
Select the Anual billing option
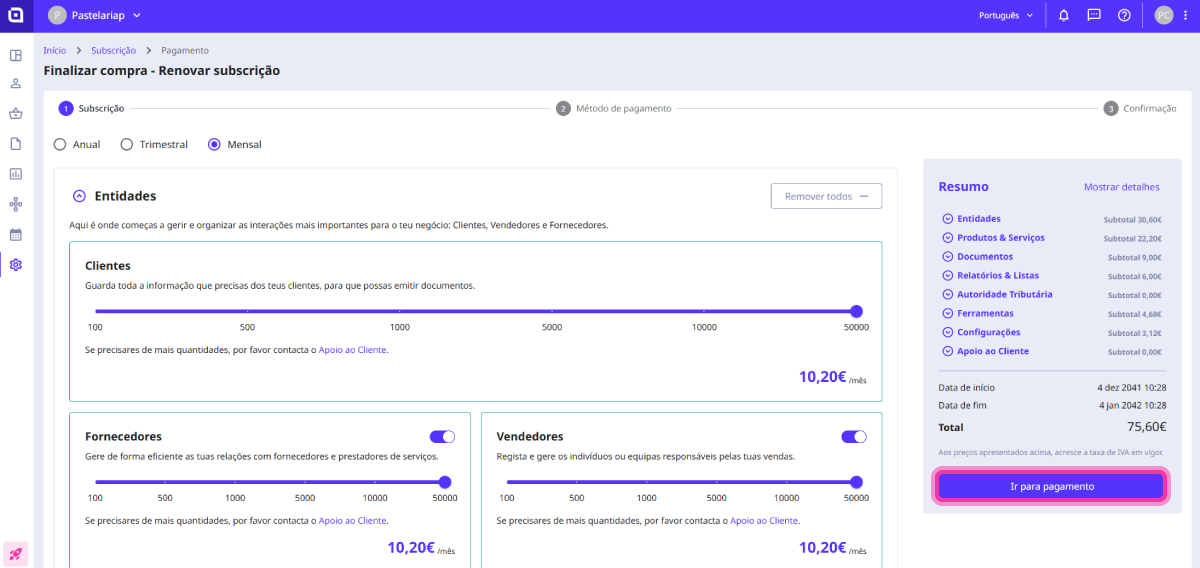60,144
